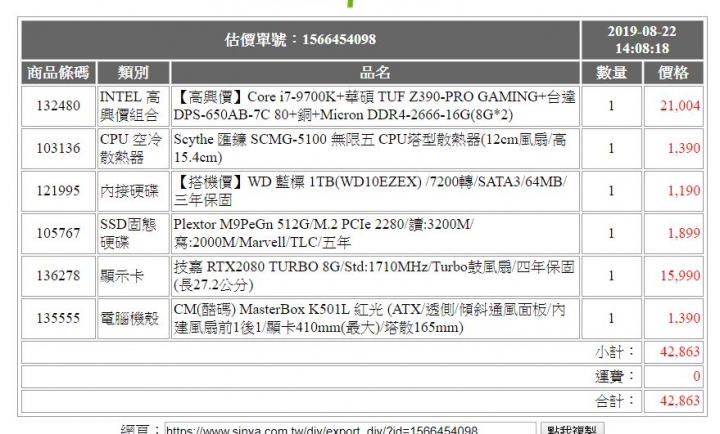Click the Core i7-9700K combo product name
Image resolution: width=720 pixels, height=434 pixels.
[x=374, y=106]
